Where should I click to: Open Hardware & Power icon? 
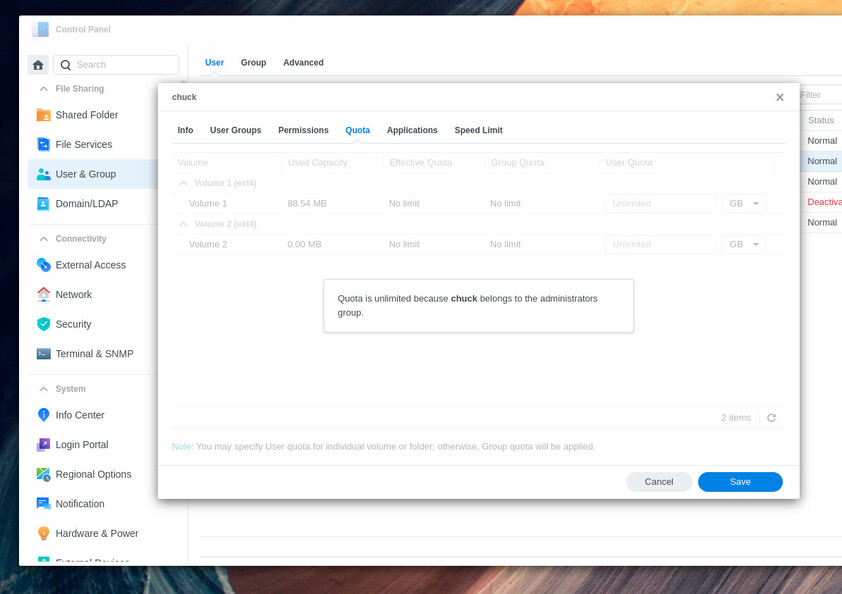pyautogui.click(x=43, y=533)
